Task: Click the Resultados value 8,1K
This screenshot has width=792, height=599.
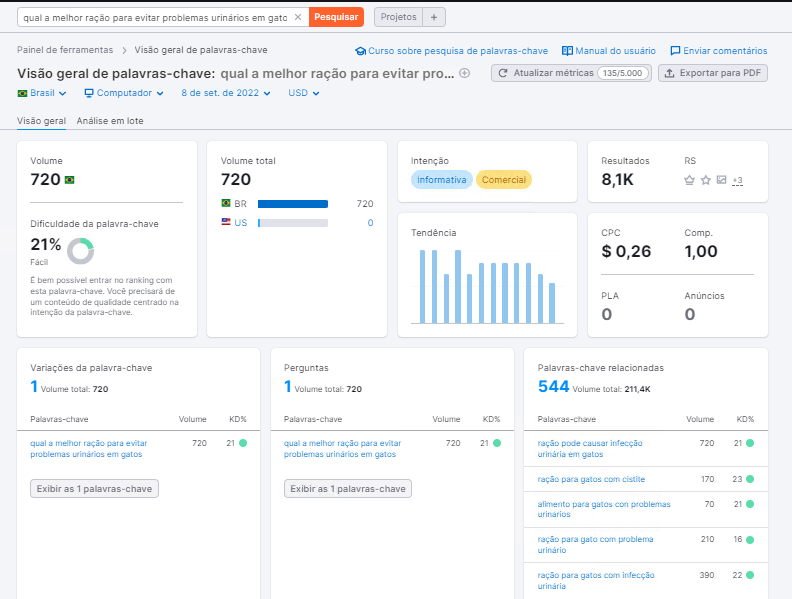Action: pos(617,180)
